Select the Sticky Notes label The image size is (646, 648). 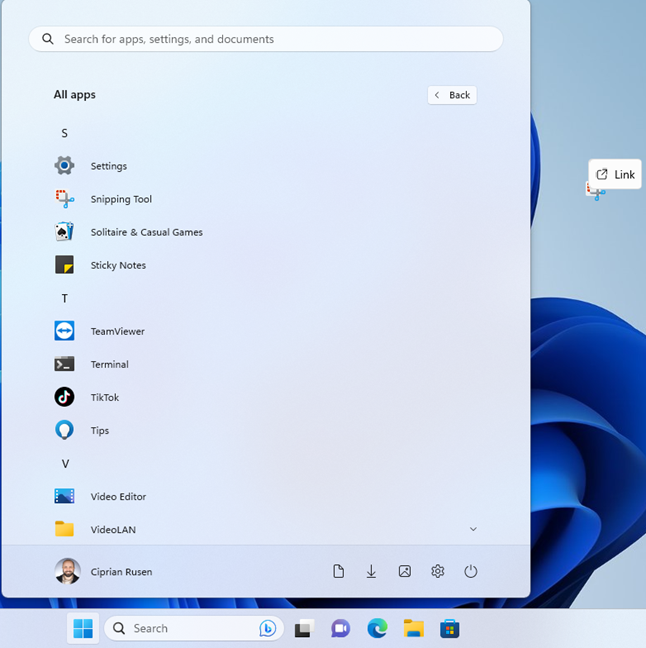tap(118, 265)
